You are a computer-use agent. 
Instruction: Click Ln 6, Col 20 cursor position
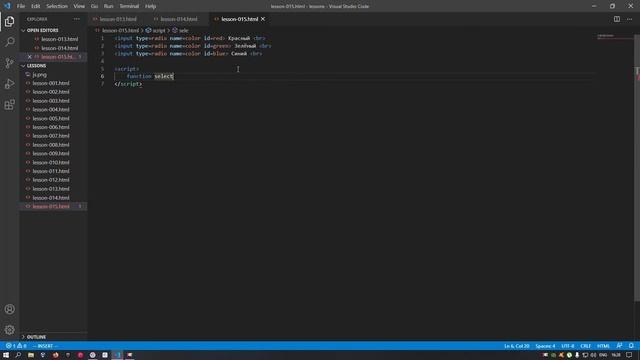click(x=516, y=346)
